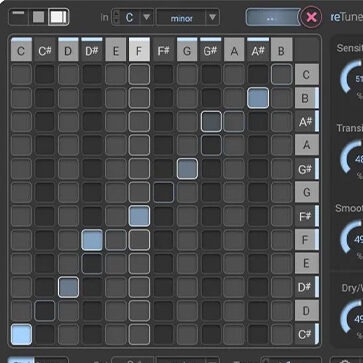The height and width of the screenshot is (363, 363).
Task: Toggle the D input note column header
Action: point(68,49)
